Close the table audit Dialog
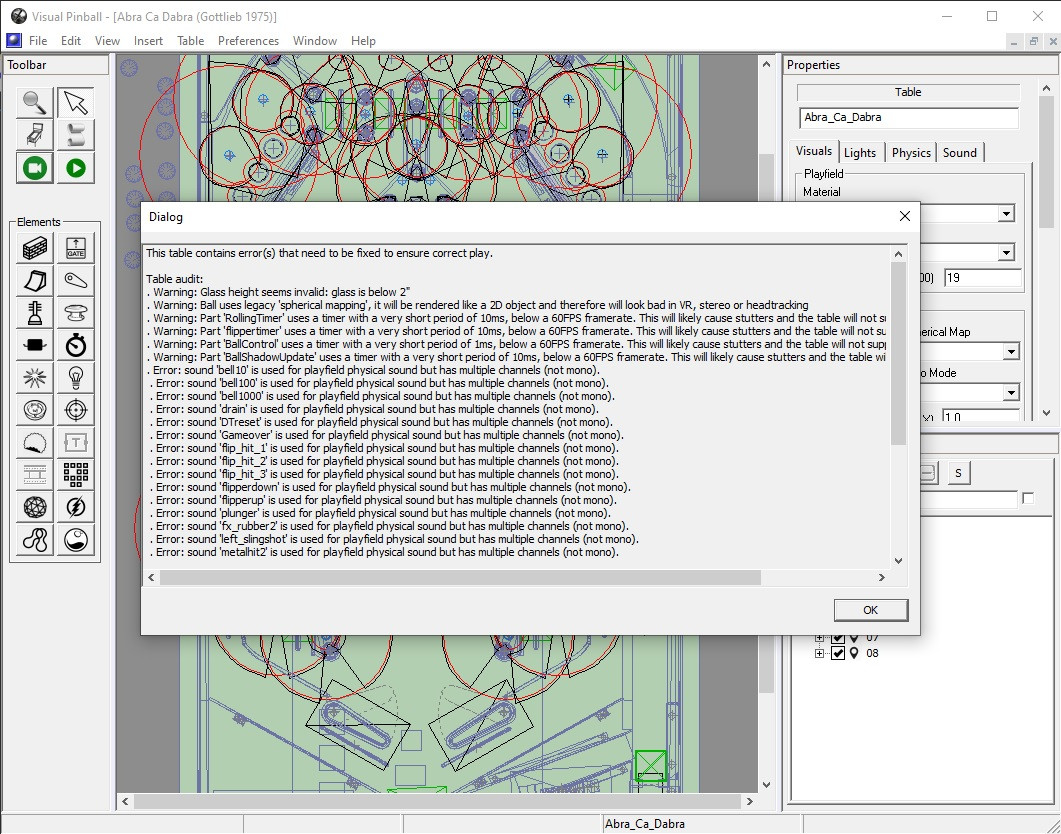1061x834 pixels. point(905,216)
